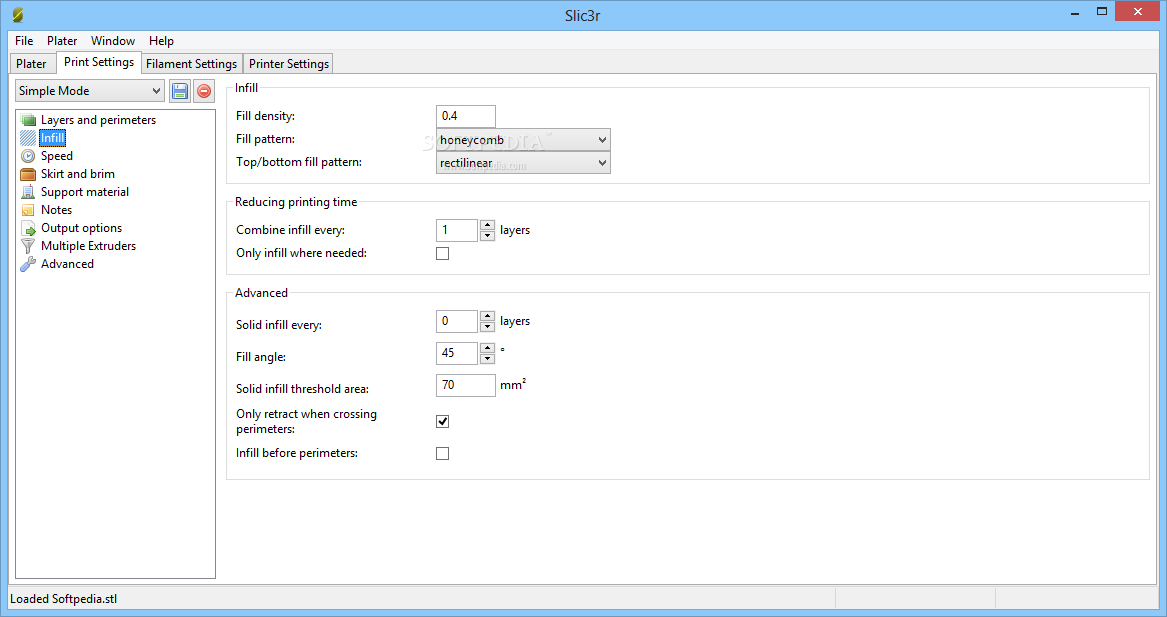This screenshot has height=617, width=1167.
Task: Open the Fill pattern honeycomb dropdown
Action: pyautogui.click(x=523, y=140)
